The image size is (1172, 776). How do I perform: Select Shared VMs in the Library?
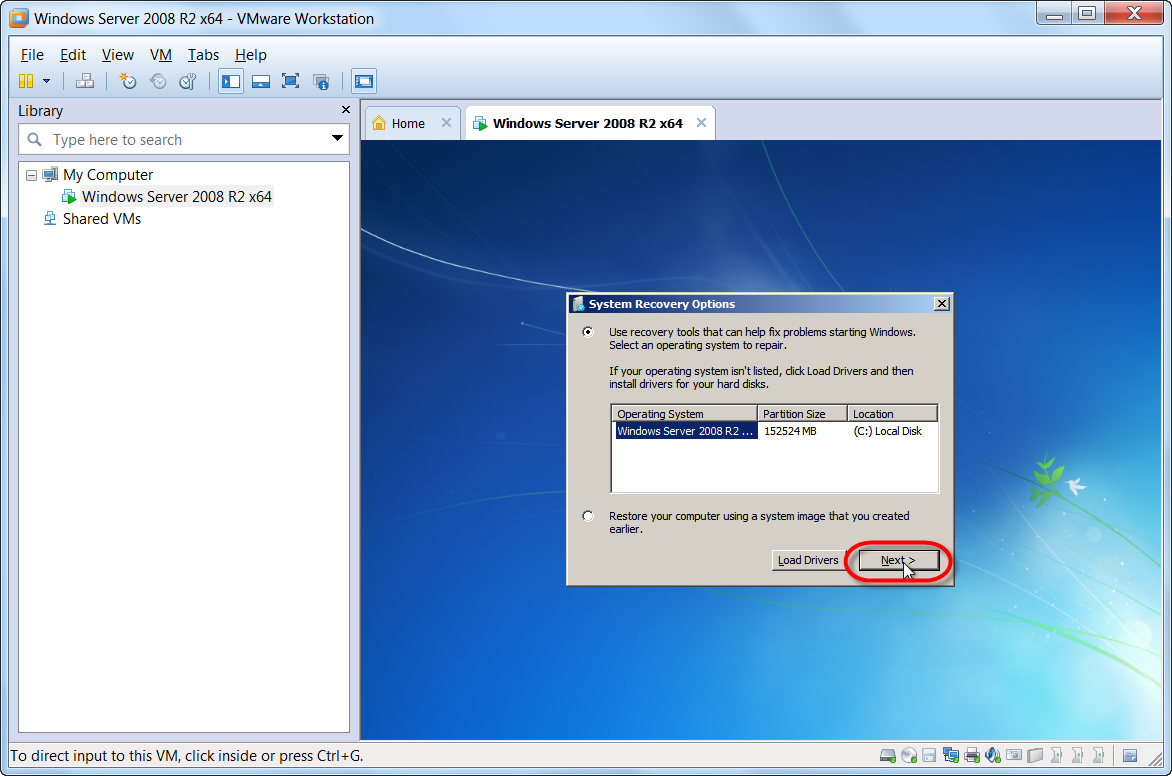tap(102, 218)
